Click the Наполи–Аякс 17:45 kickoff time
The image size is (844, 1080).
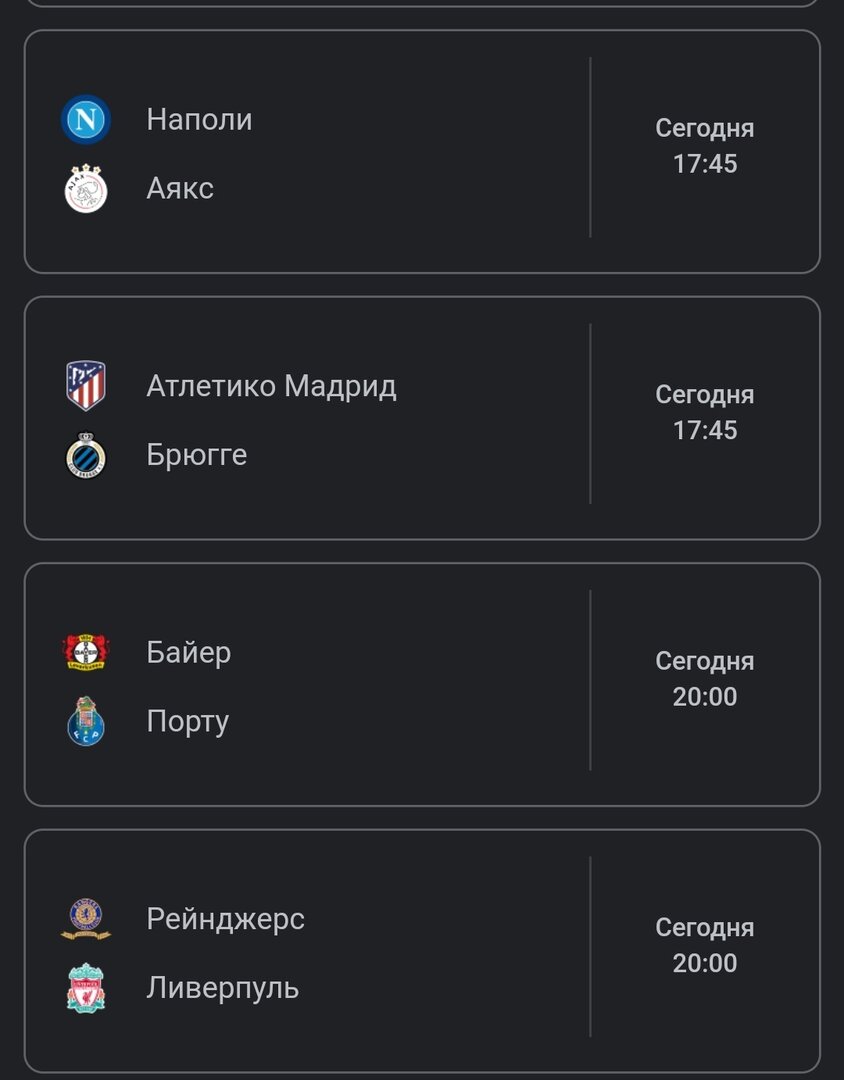click(x=705, y=164)
